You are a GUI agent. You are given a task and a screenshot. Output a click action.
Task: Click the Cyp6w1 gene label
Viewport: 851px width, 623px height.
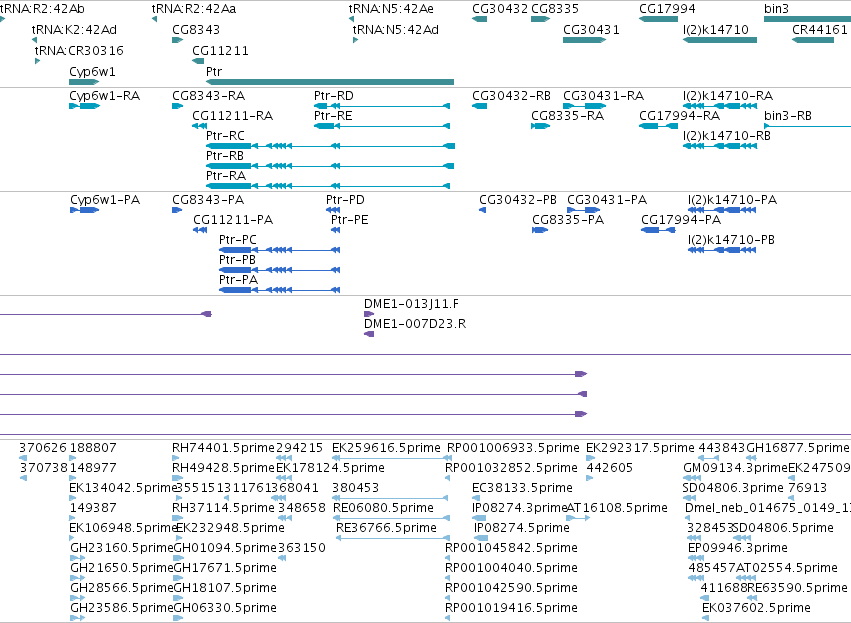click(92, 72)
